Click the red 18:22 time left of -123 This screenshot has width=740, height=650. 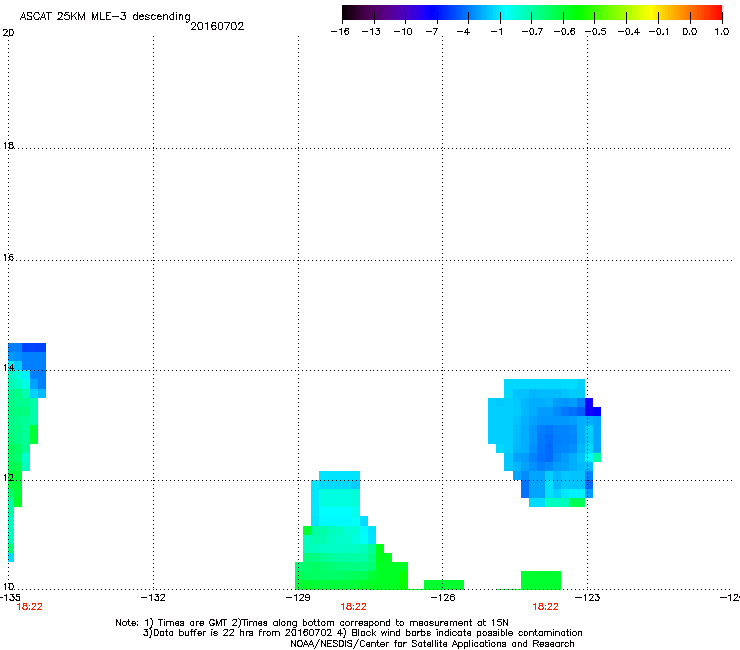tap(546, 607)
